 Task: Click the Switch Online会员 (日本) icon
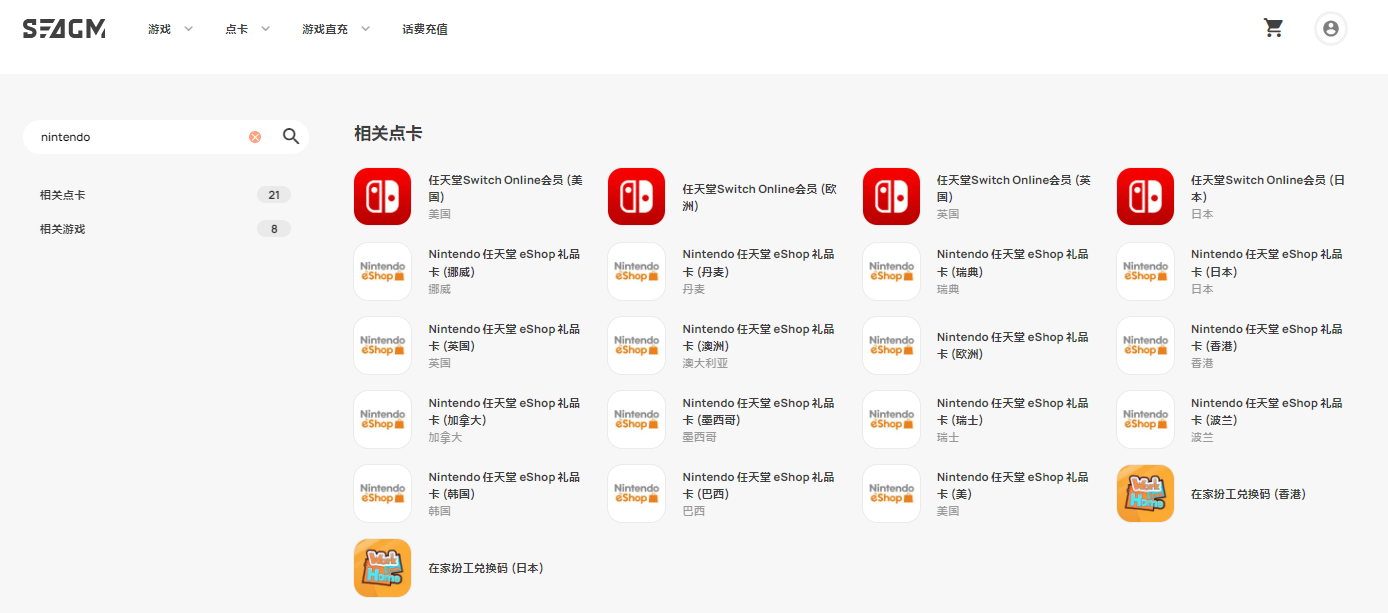(x=1145, y=197)
